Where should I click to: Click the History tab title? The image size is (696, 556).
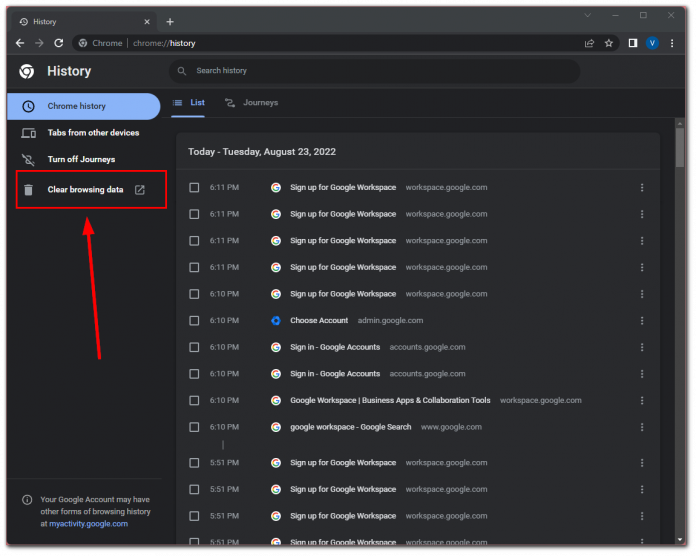tap(45, 22)
